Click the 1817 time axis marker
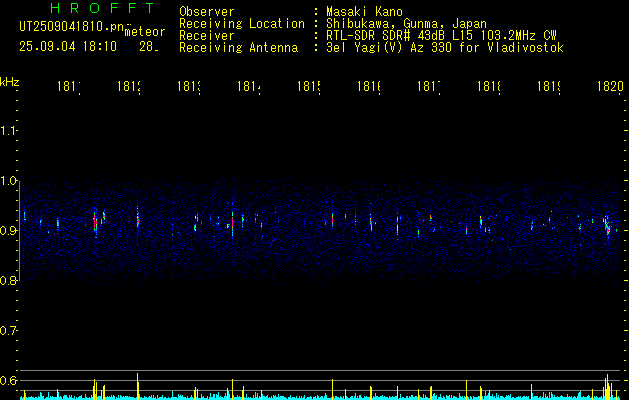This screenshot has height=400, width=629. 429,86
